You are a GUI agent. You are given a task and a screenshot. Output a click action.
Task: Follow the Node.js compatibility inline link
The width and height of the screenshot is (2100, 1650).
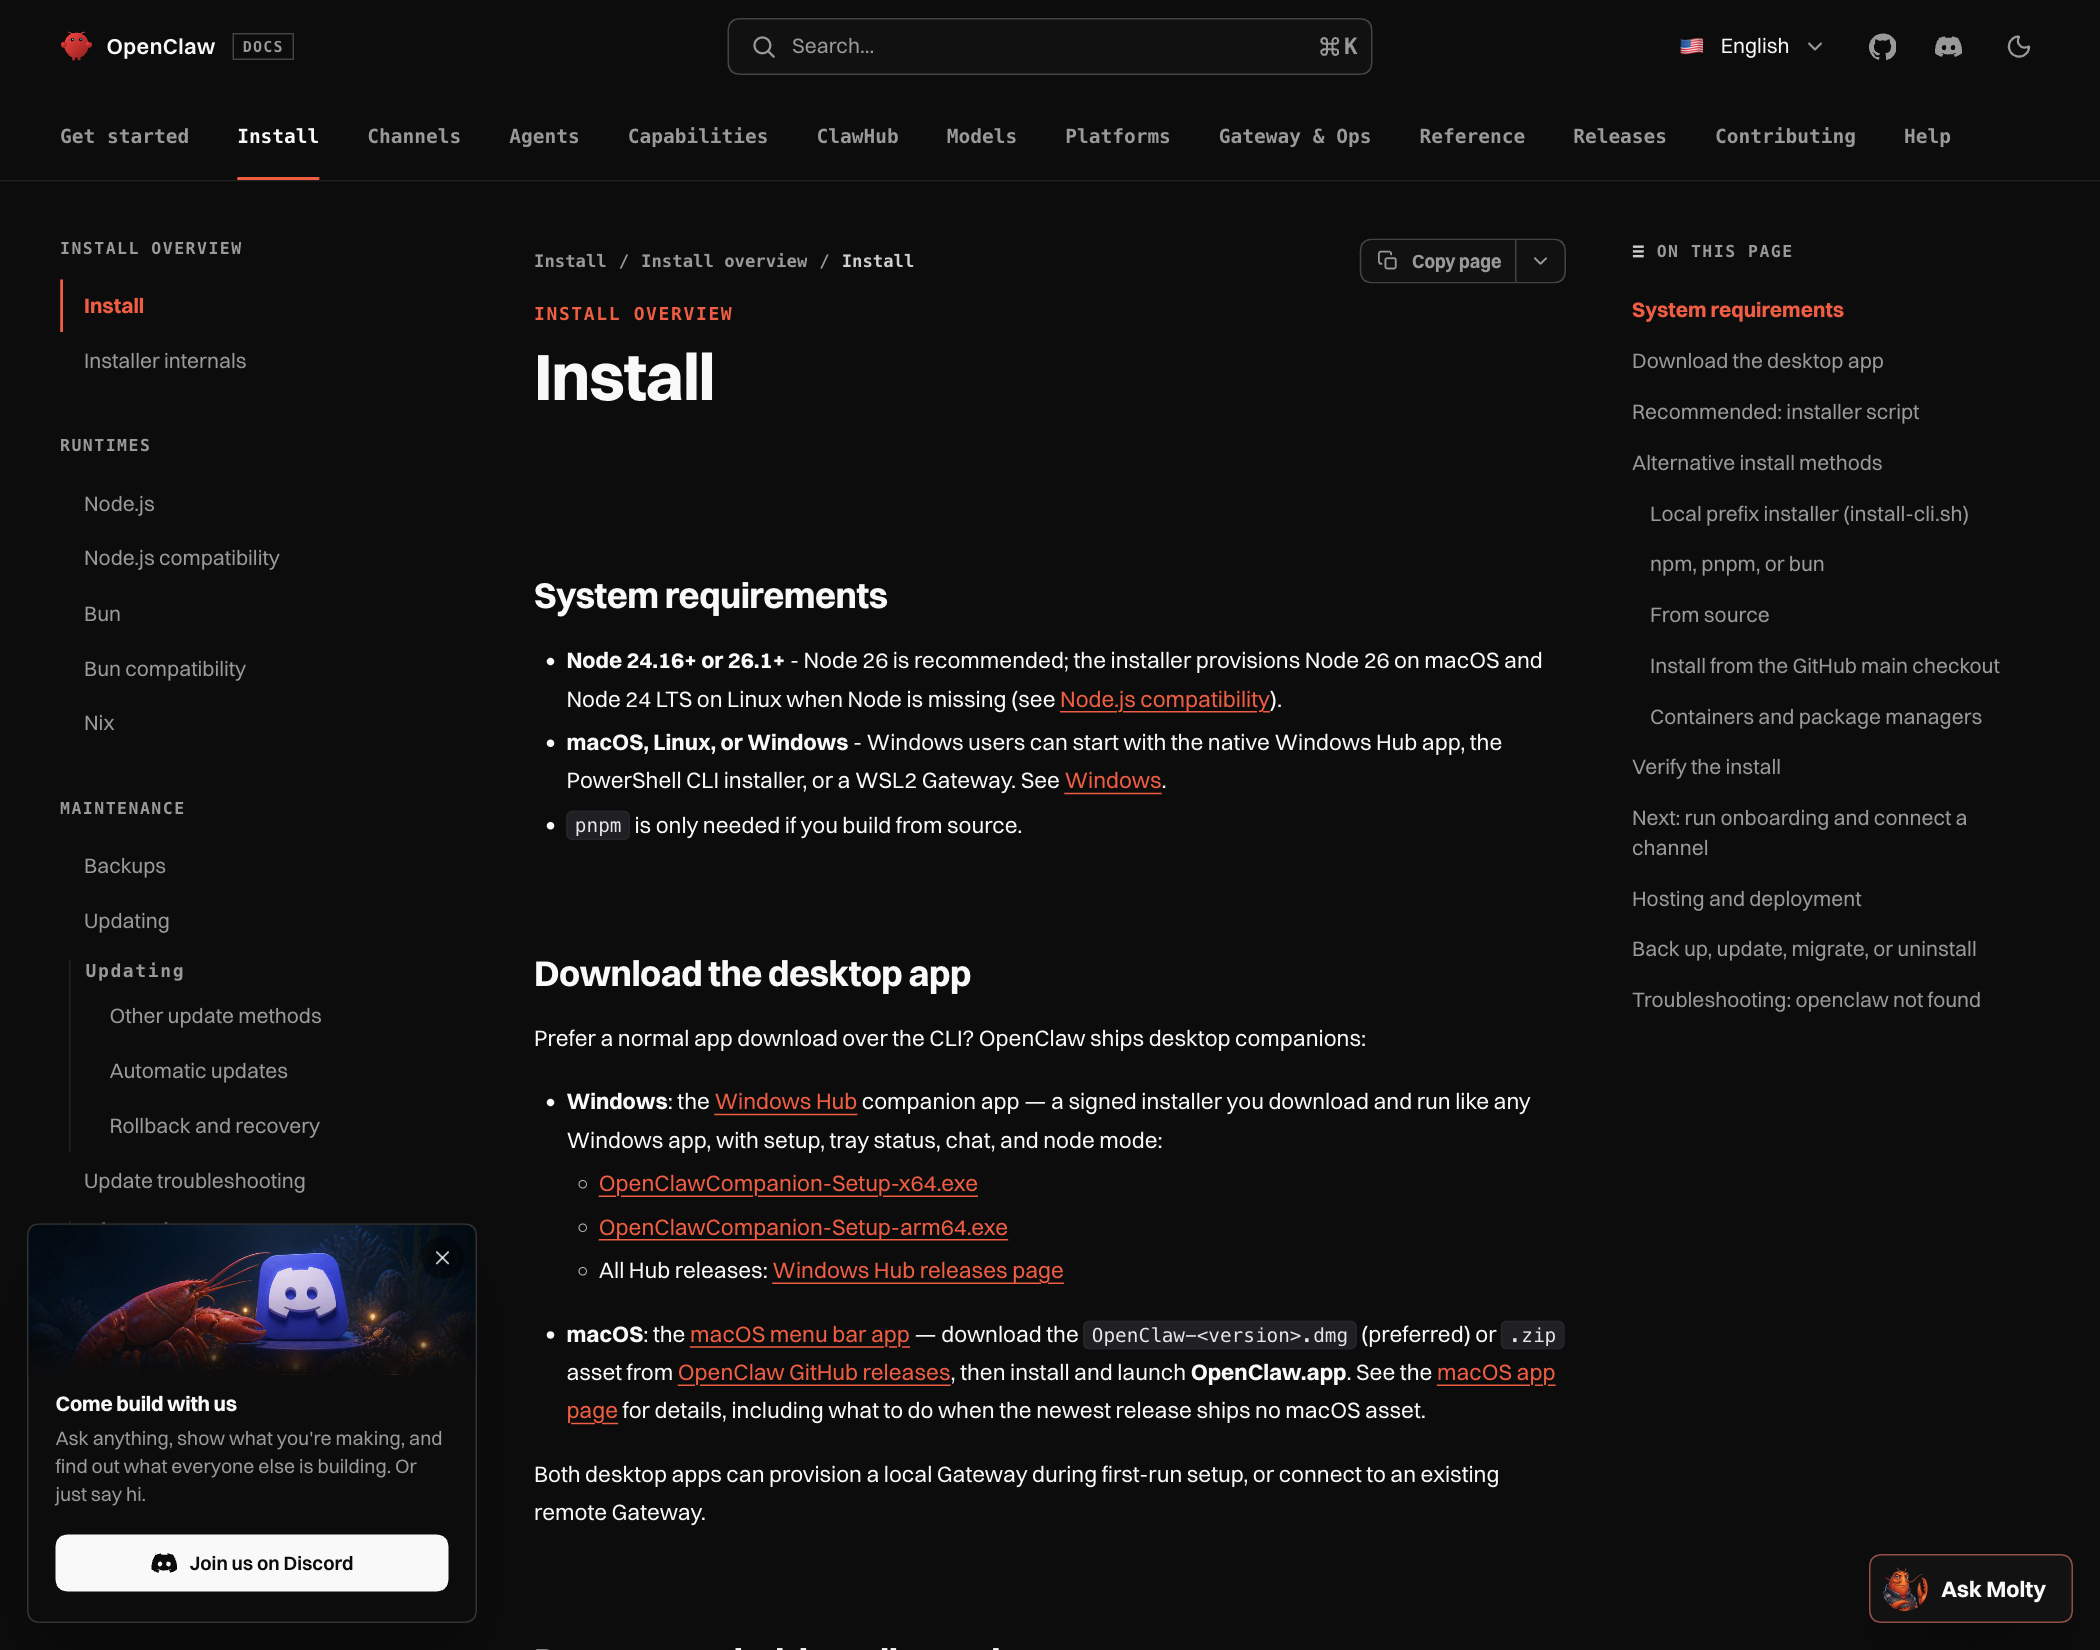(x=1164, y=699)
